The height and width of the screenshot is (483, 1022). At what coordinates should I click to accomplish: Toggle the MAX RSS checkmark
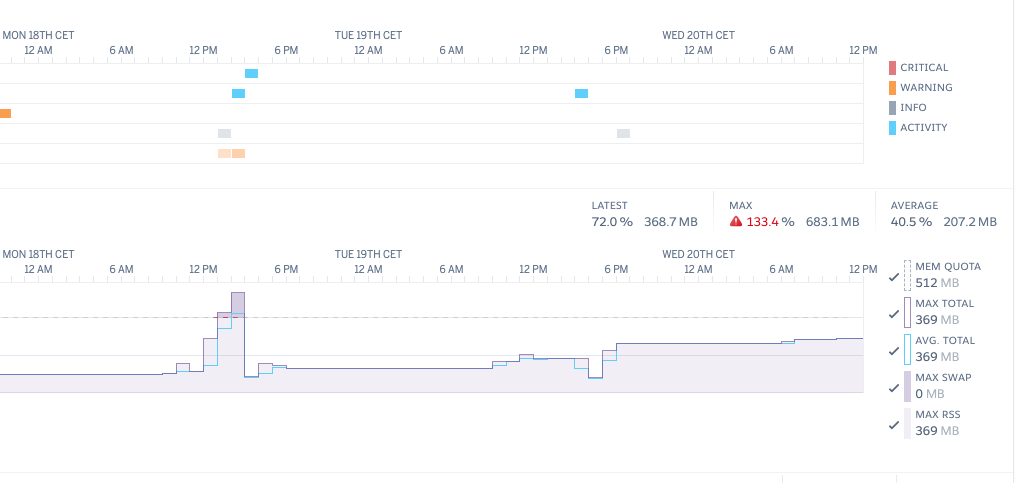[894, 426]
